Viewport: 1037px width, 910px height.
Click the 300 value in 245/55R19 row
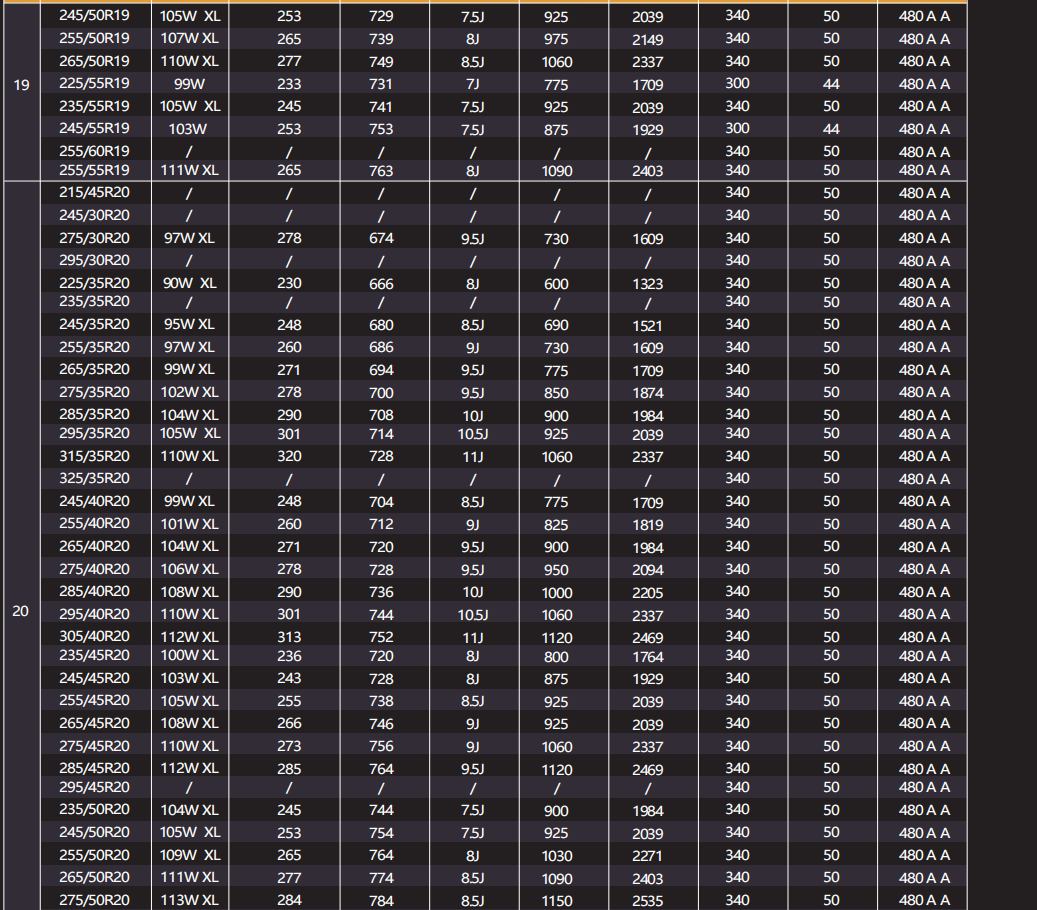click(737, 129)
